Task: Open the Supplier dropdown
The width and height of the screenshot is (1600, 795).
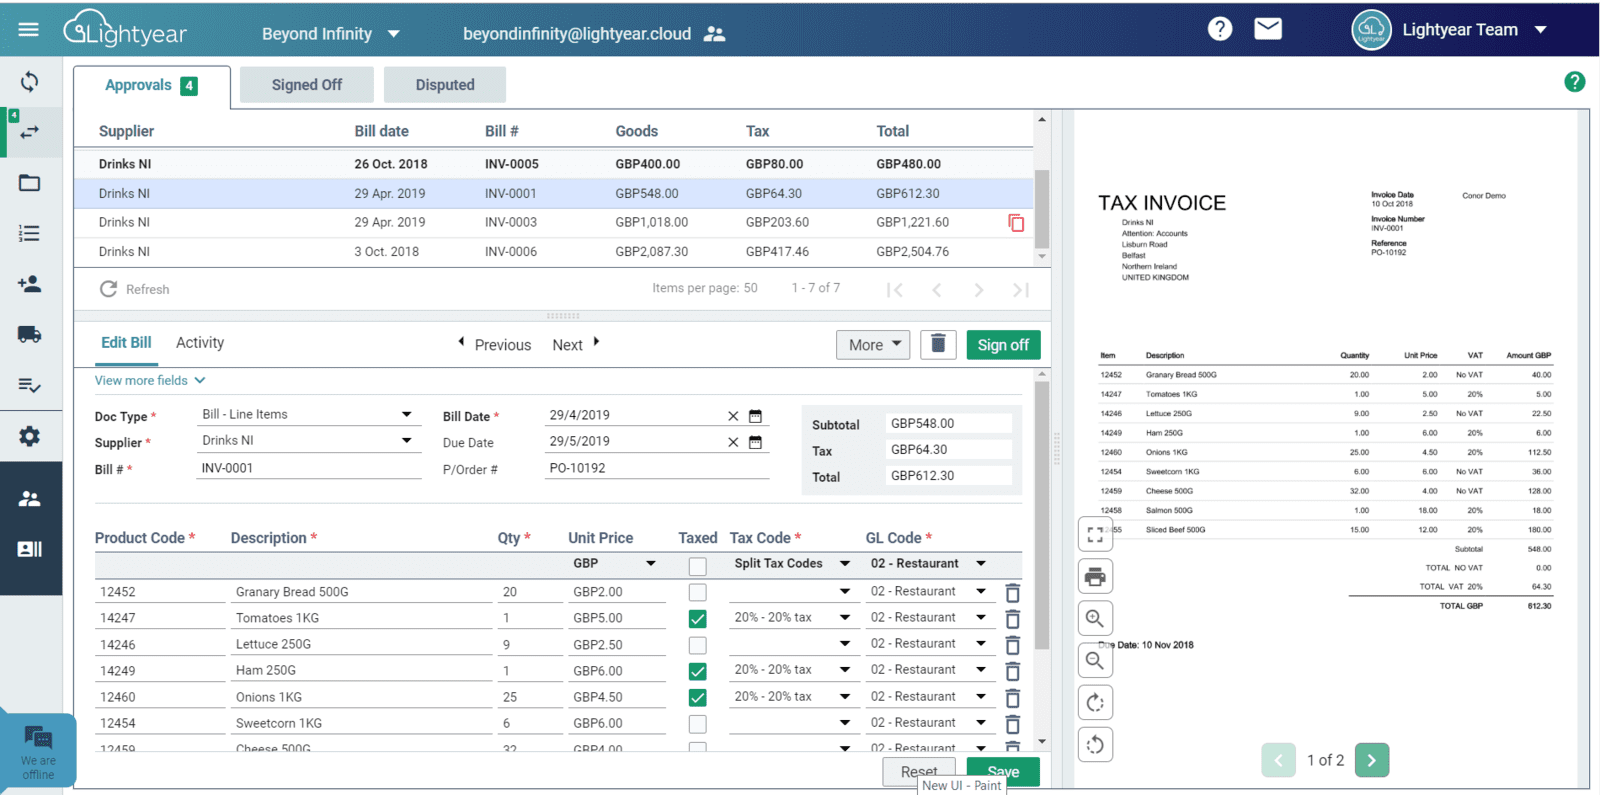Action: (x=308, y=440)
